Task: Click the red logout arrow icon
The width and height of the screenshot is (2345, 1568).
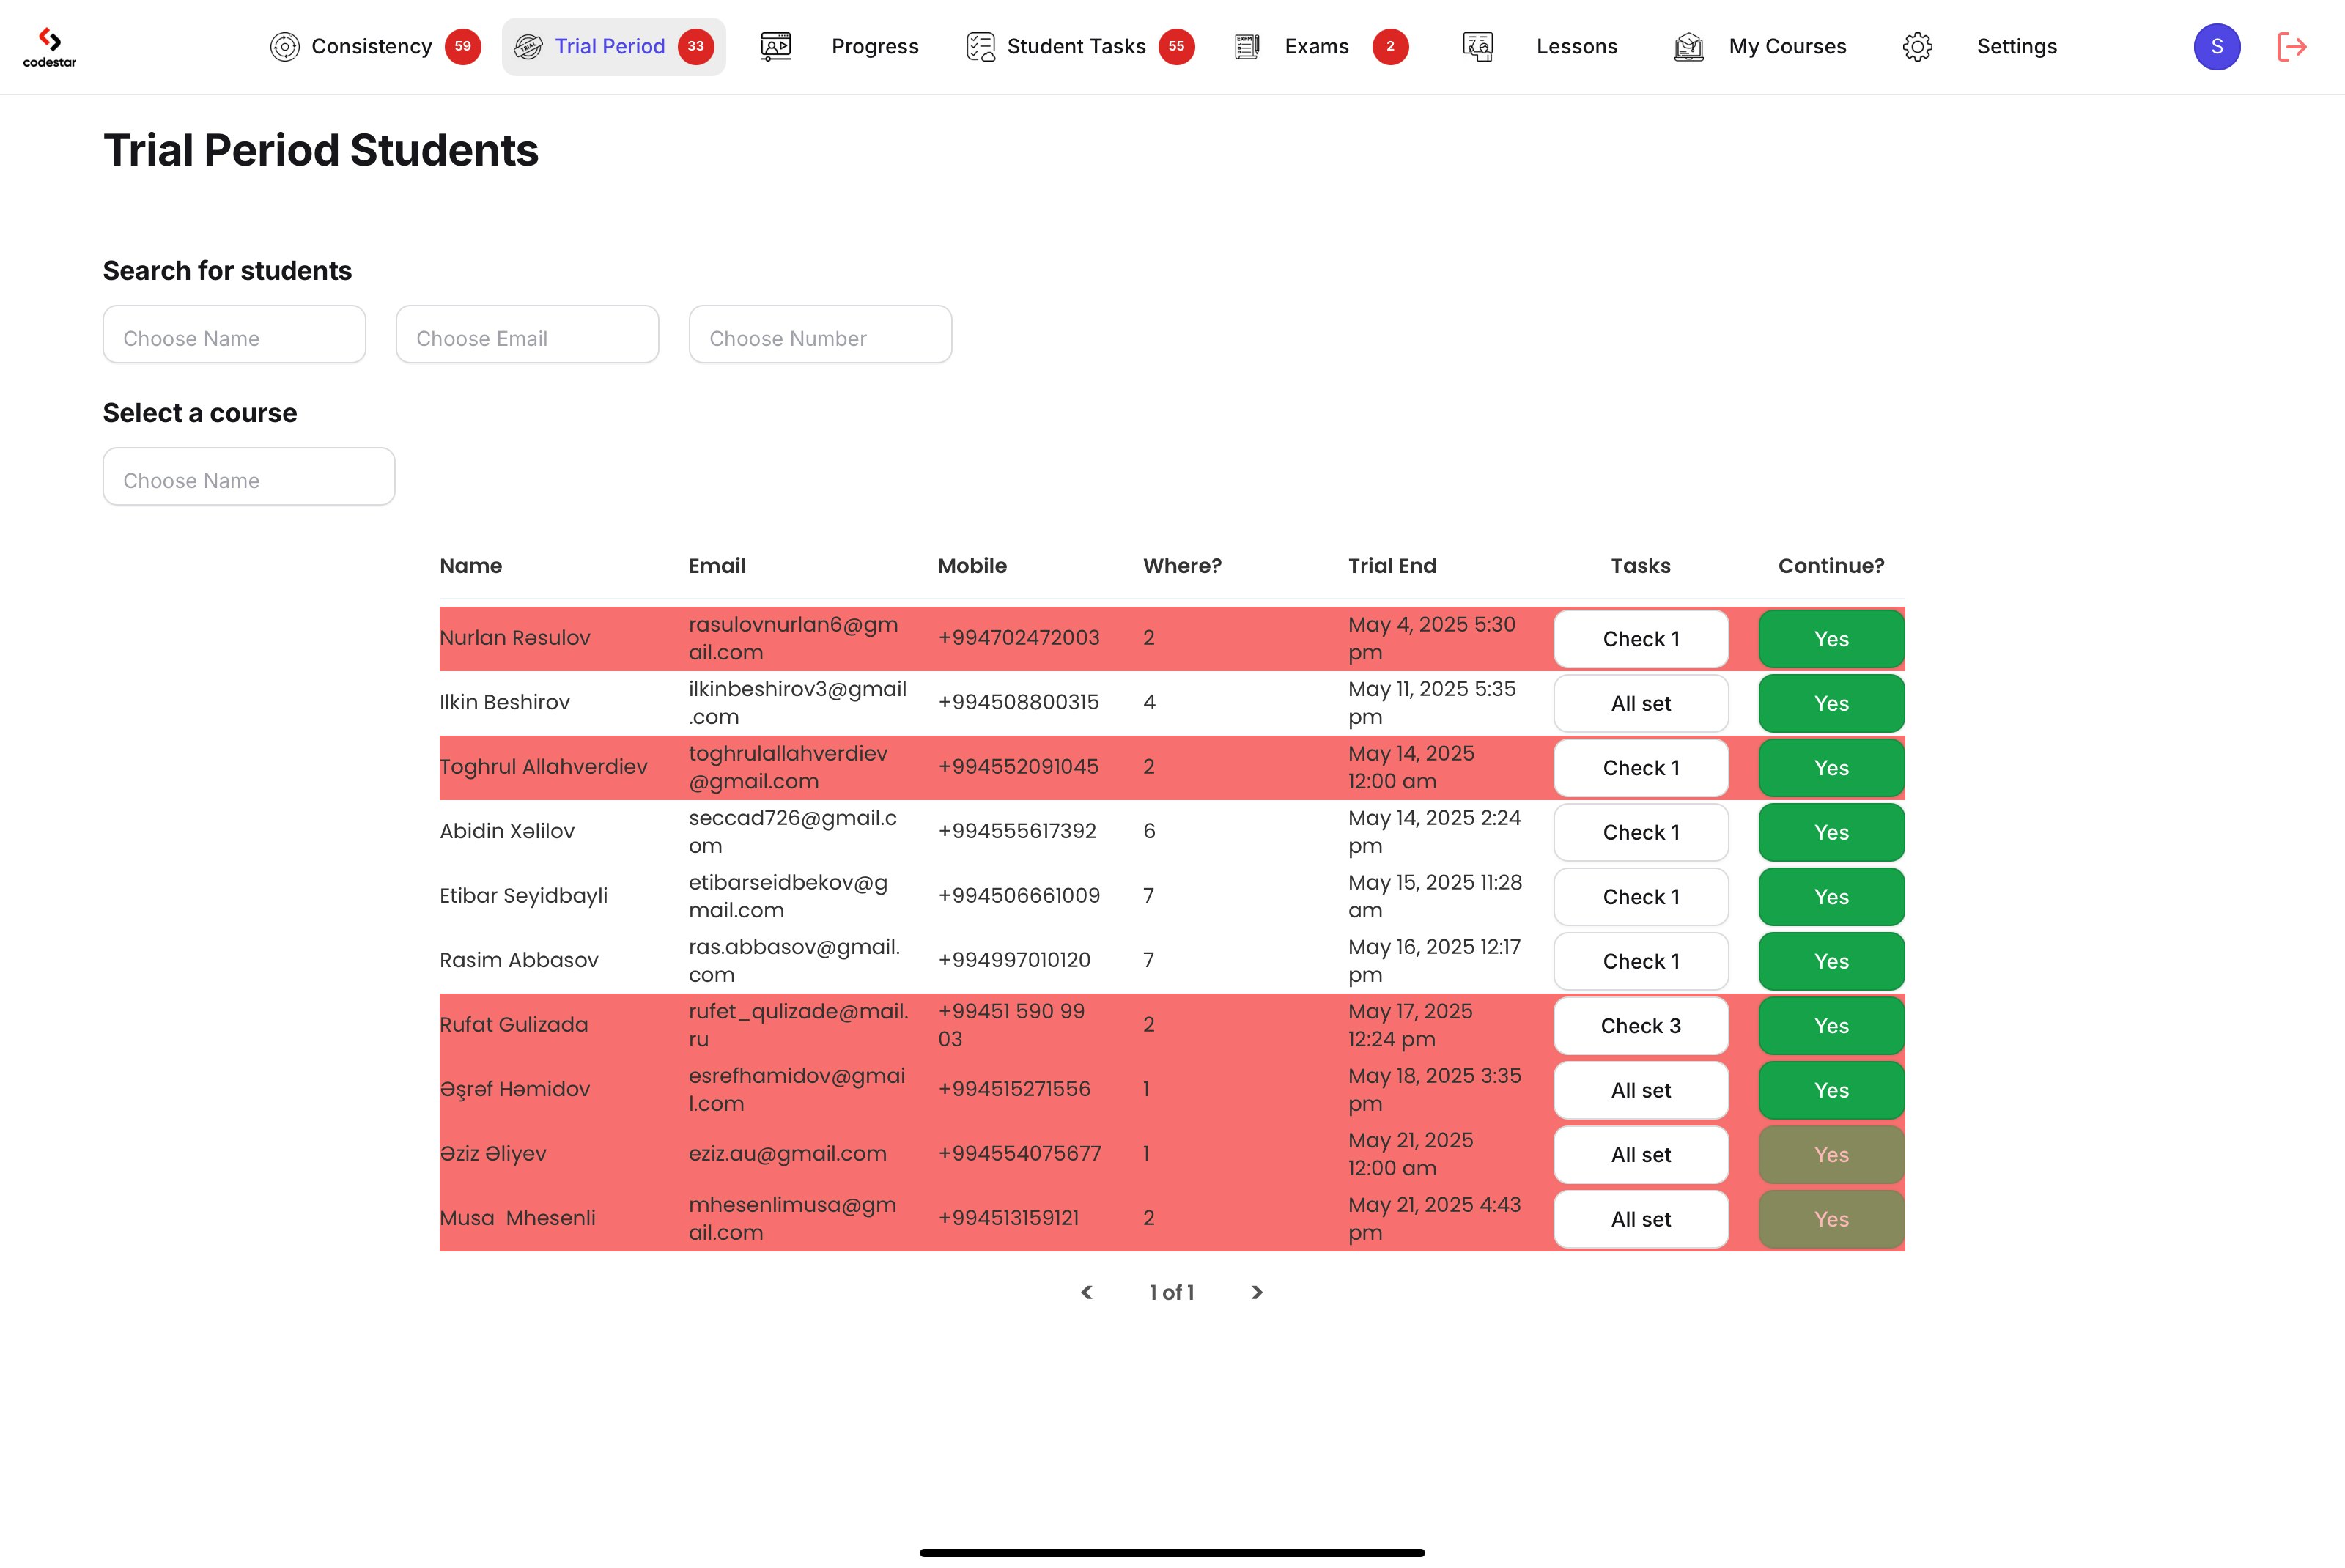Action: [2291, 47]
